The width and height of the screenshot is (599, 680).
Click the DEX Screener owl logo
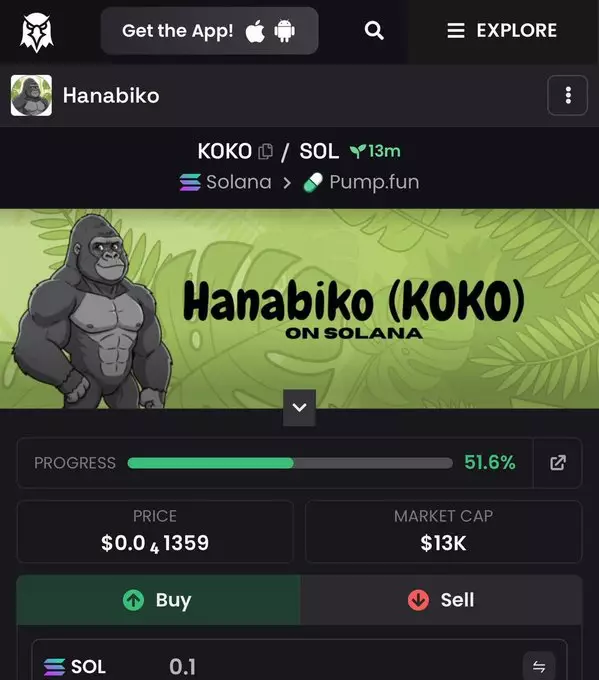(37, 32)
